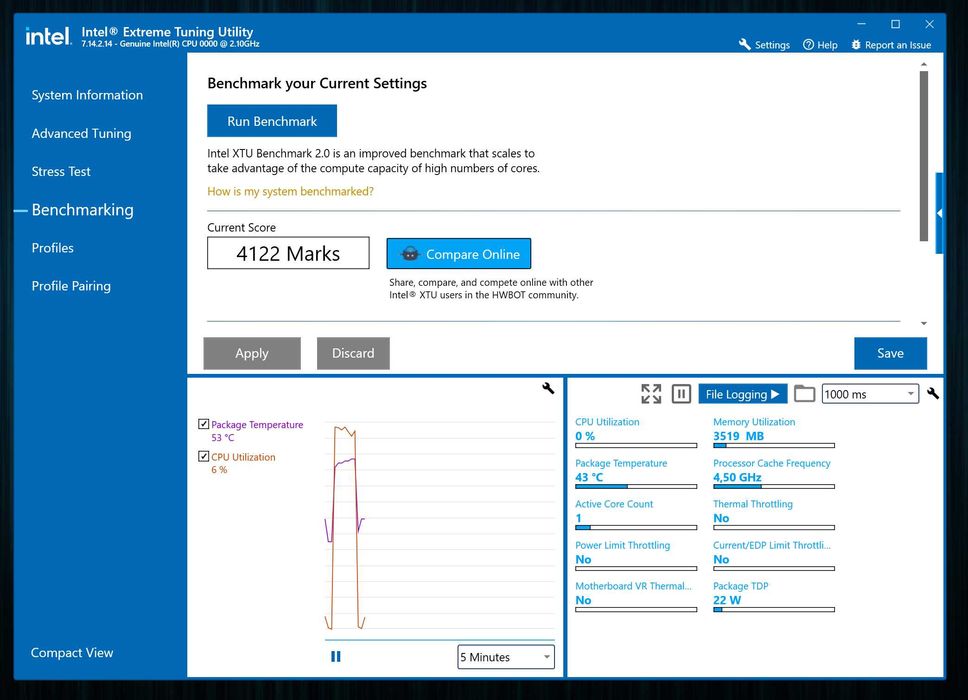Viewport: 968px width, 700px height.
Task: Expand the right side collapse arrow tab
Action: click(940, 213)
